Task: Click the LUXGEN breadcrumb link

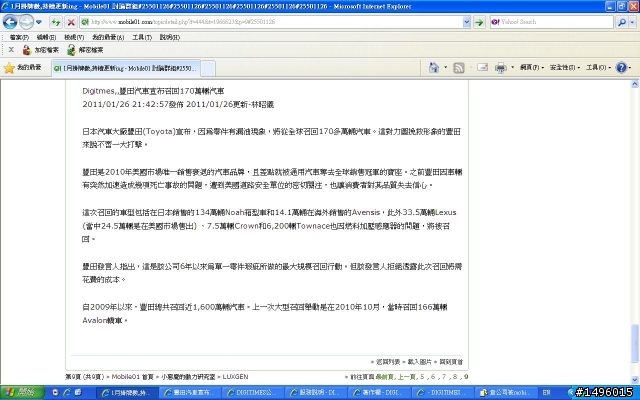Action: [235, 377]
